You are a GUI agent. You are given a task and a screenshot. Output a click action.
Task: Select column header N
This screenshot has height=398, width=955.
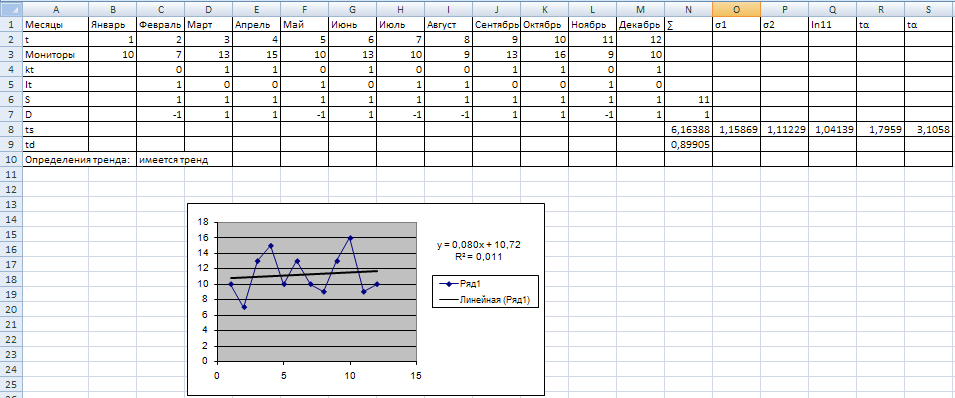[688, 10]
